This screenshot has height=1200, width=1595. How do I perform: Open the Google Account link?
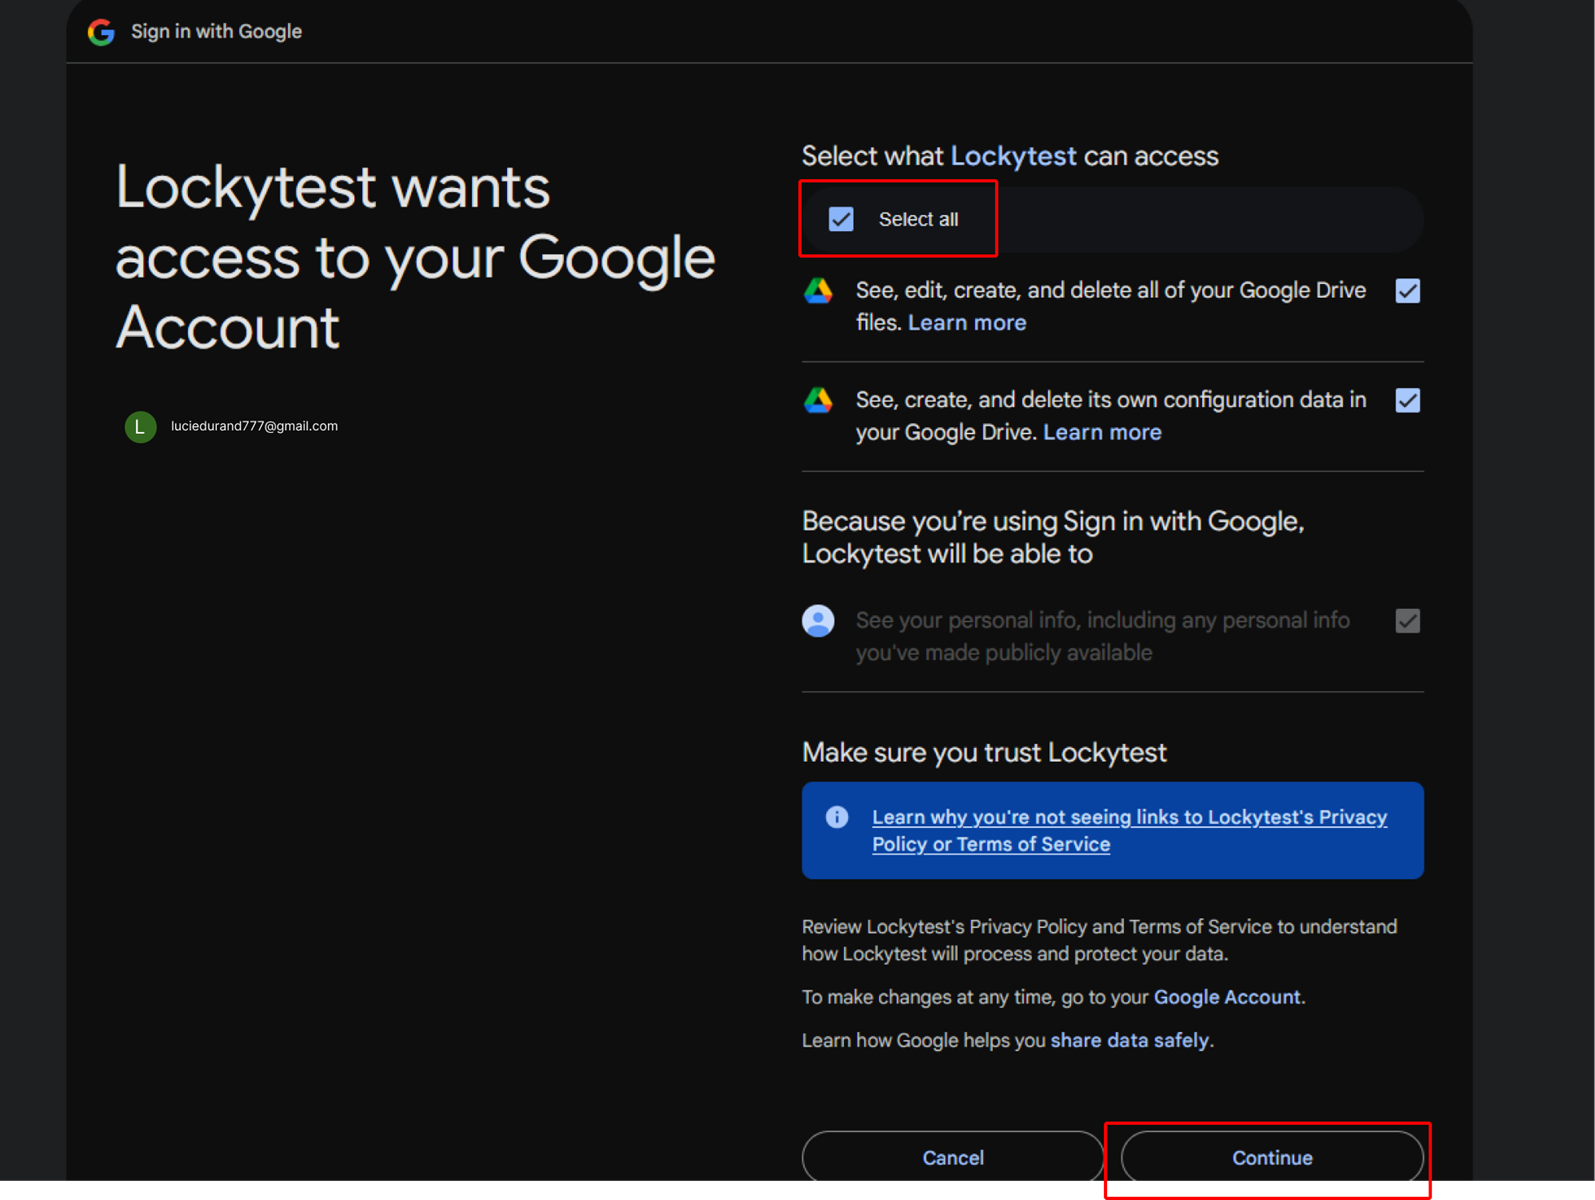(1227, 997)
